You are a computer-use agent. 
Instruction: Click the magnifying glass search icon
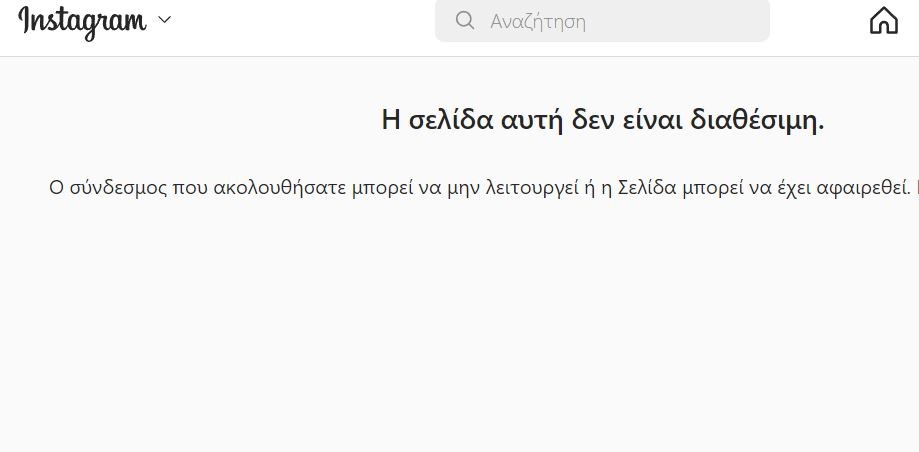pyautogui.click(x=465, y=21)
